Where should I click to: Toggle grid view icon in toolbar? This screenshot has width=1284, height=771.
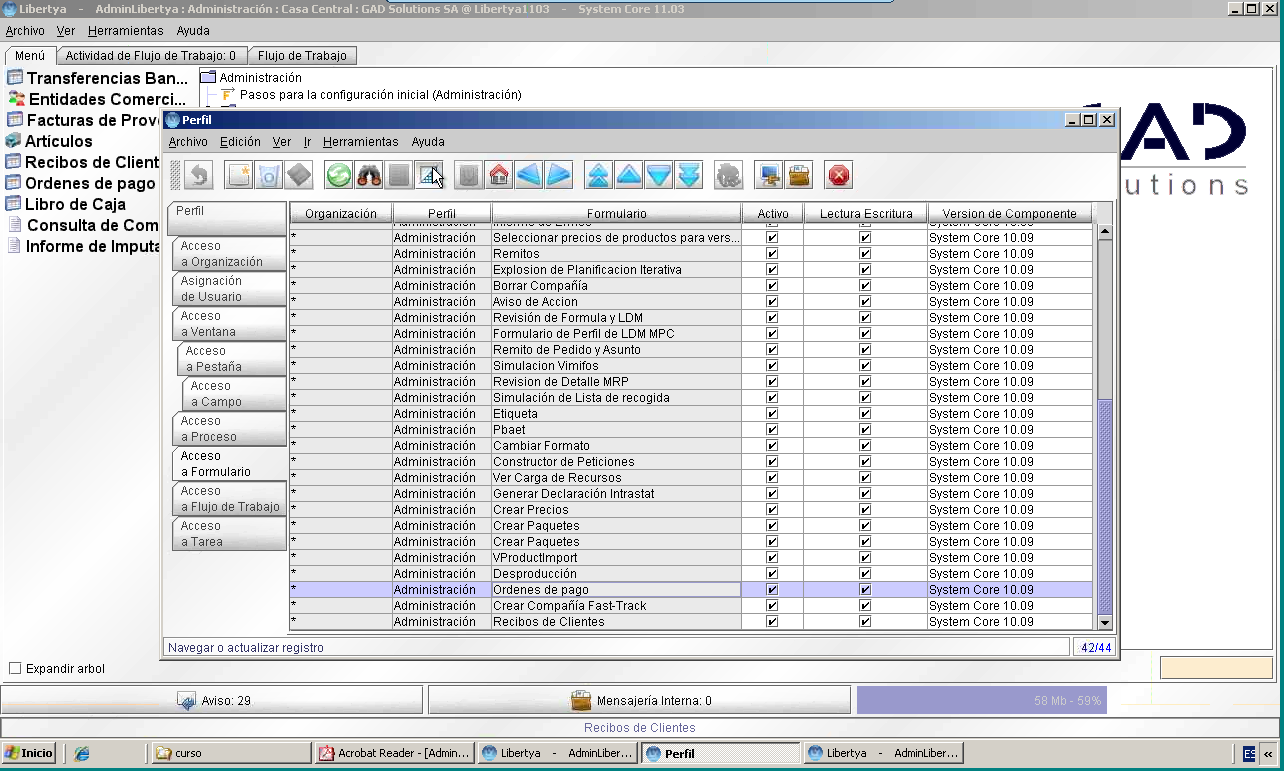click(x=429, y=176)
